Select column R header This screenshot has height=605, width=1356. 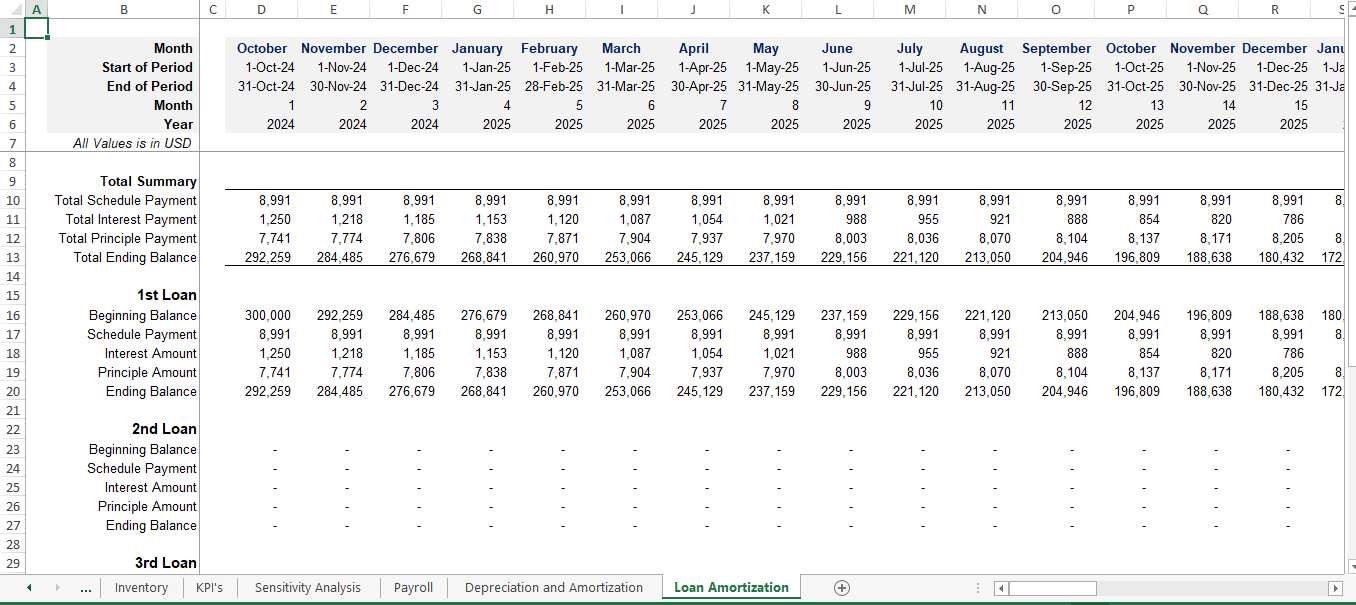[1275, 9]
